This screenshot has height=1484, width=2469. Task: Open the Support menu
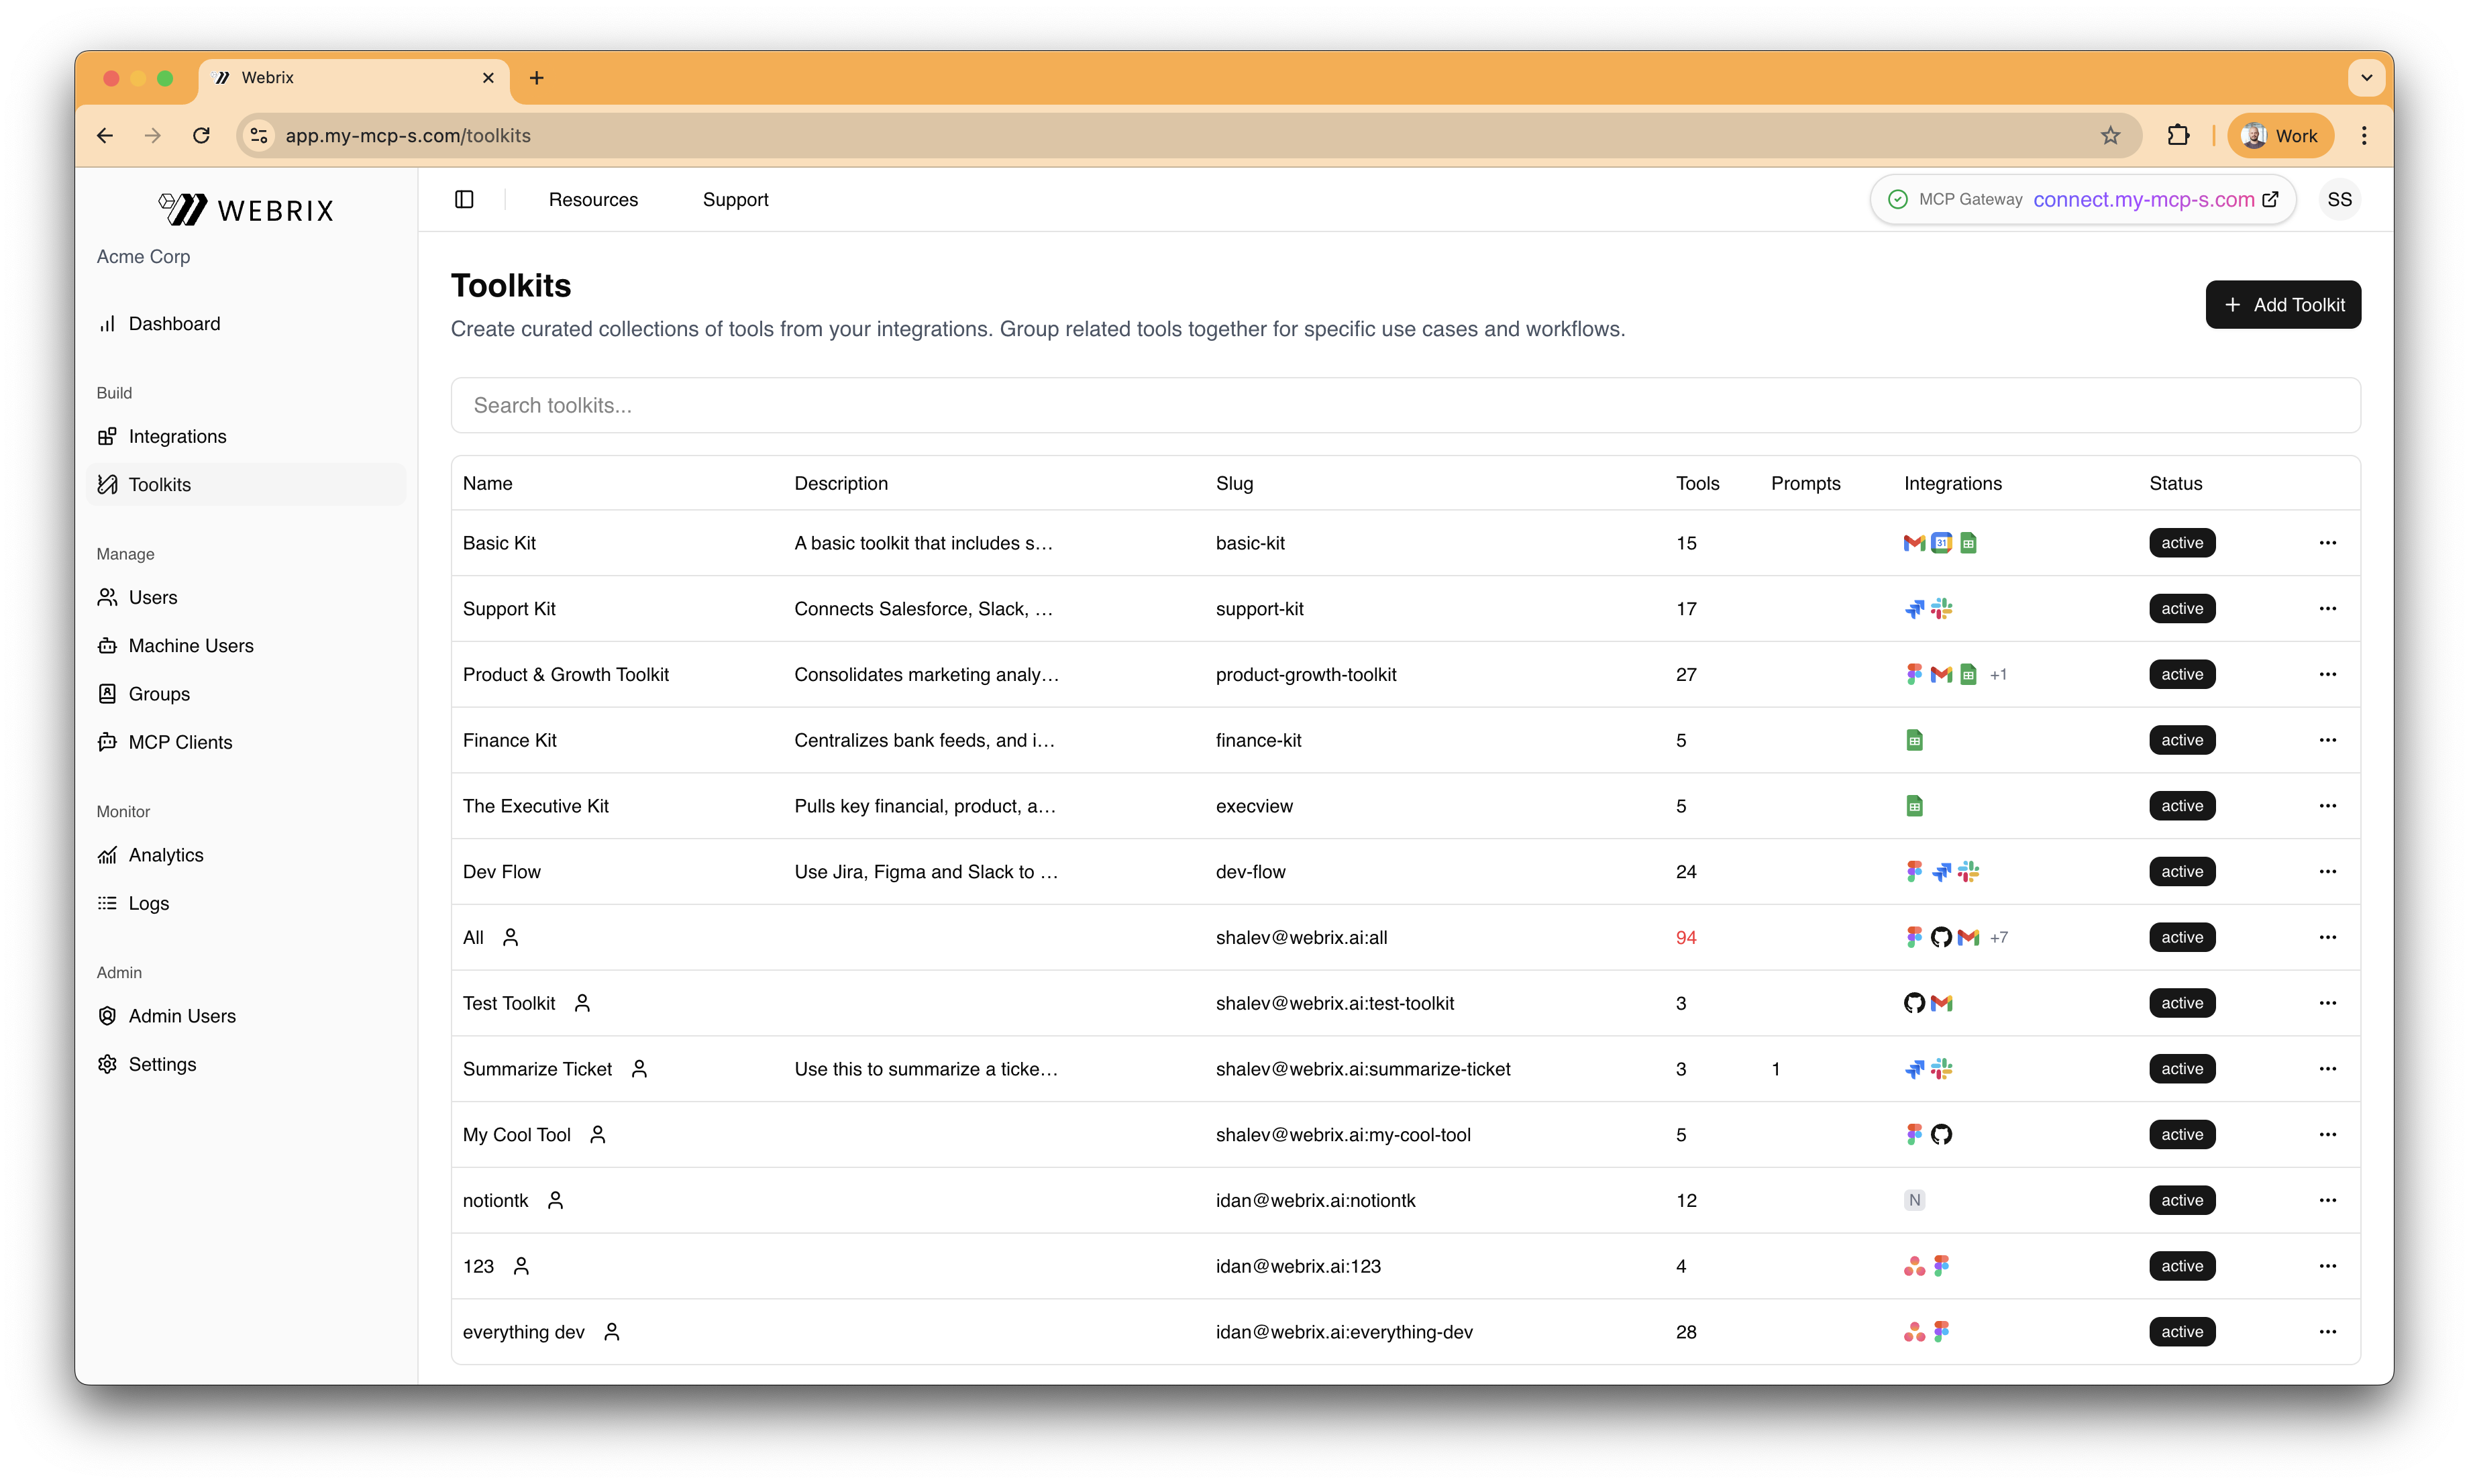pos(735,199)
